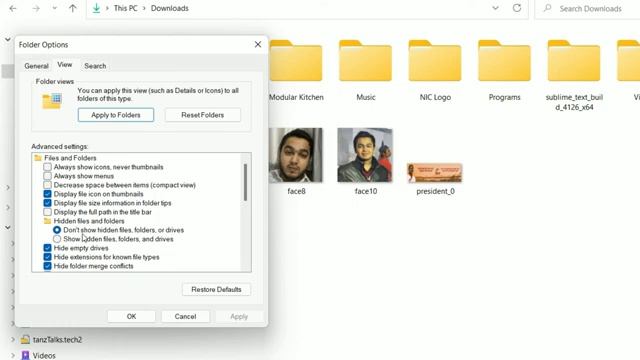Click Restore Defaults button
Image resolution: width=640 pixels, height=360 pixels.
pos(216,289)
